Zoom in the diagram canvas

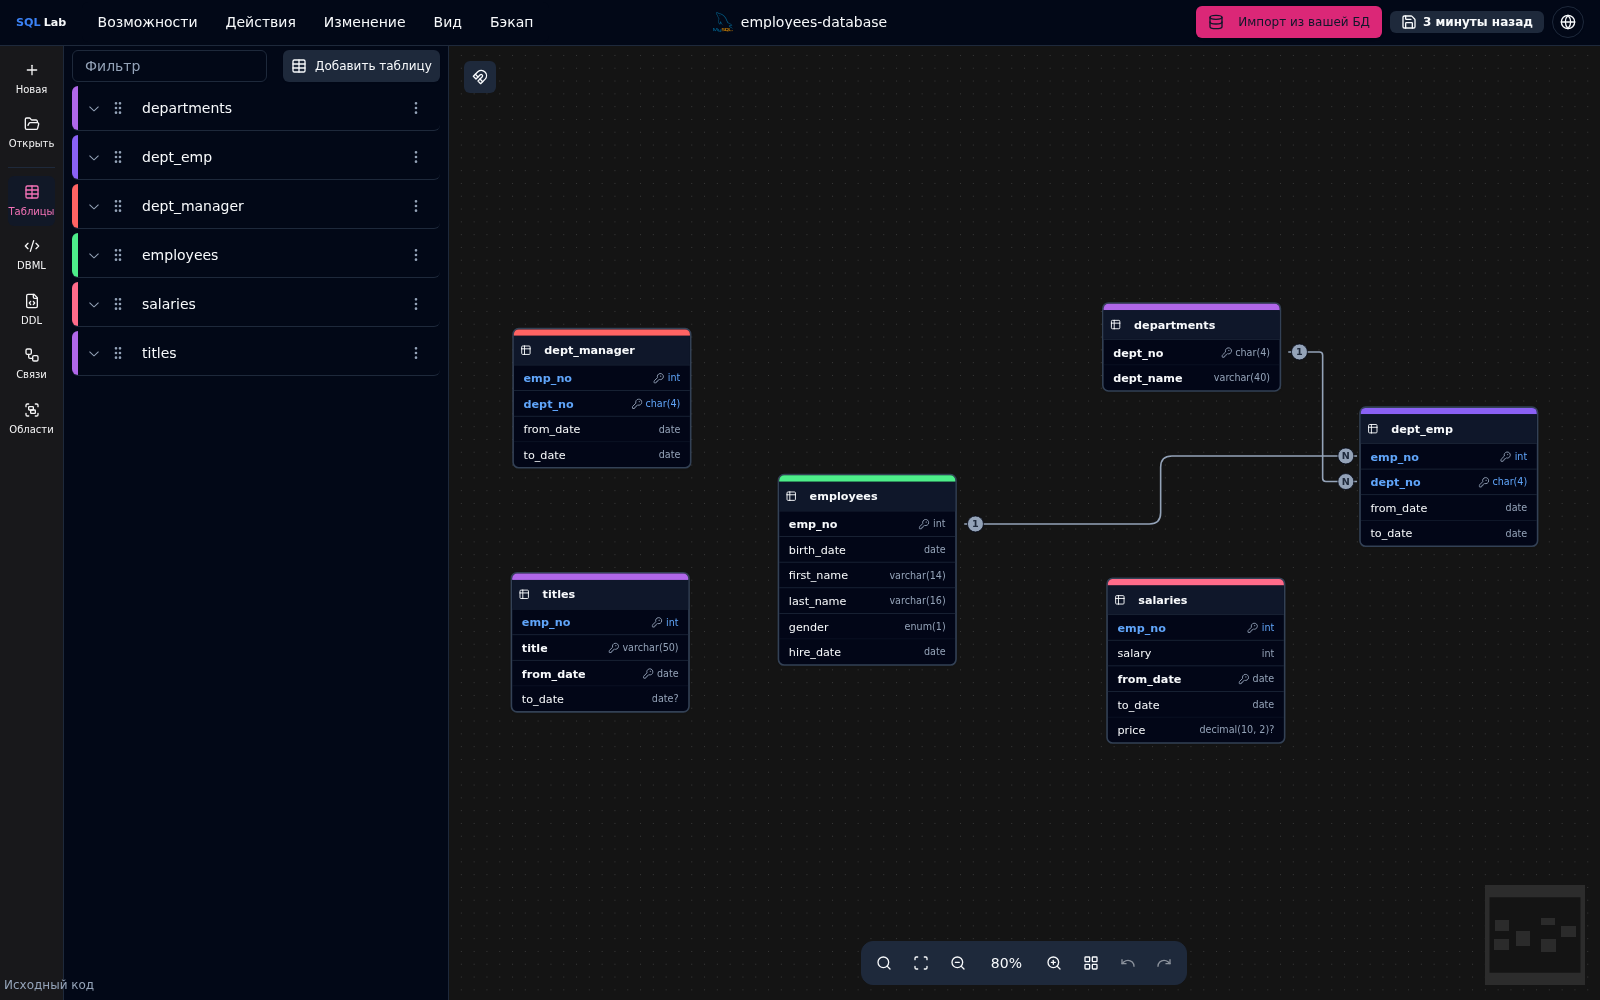1054,963
